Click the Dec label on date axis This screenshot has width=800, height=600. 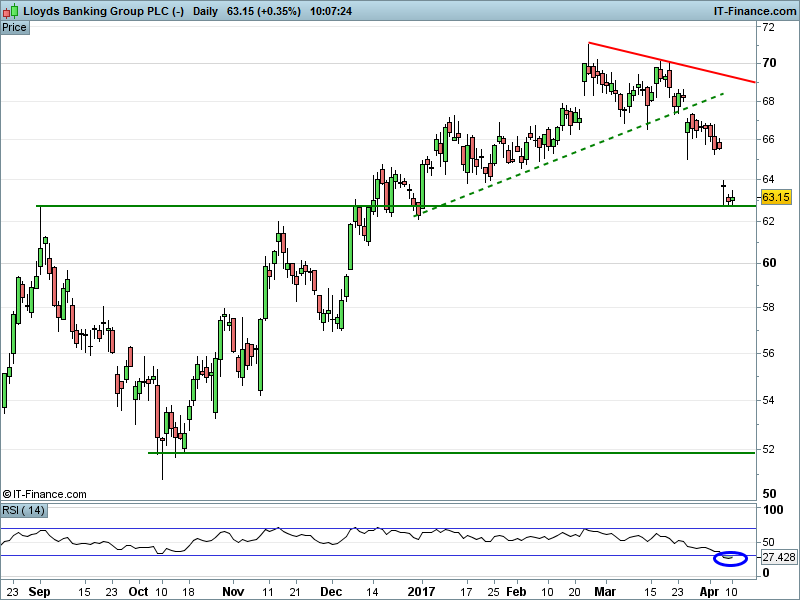point(331,591)
